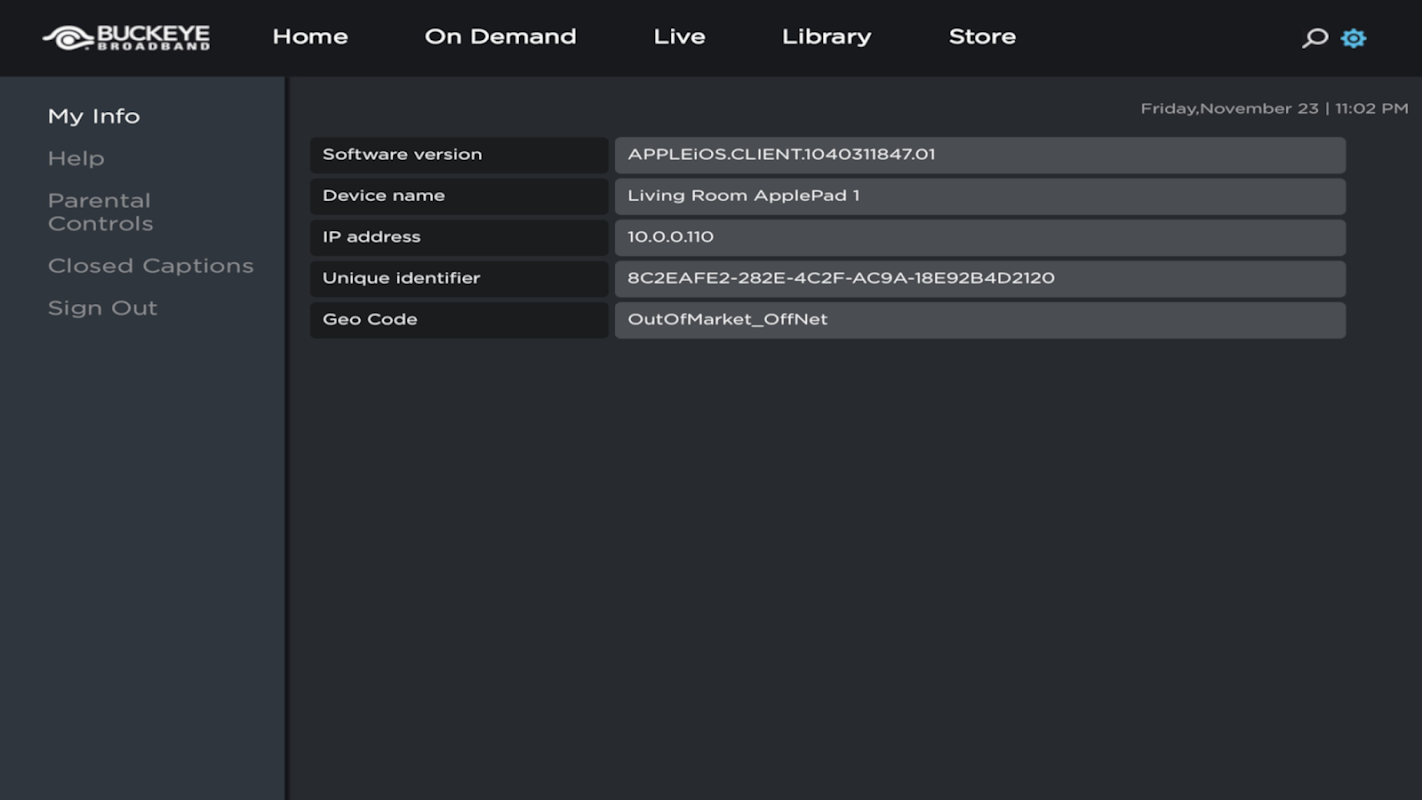1422x800 pixels.
Task: Select Closed Captions in the sidebar
Action: coord(151,266)
